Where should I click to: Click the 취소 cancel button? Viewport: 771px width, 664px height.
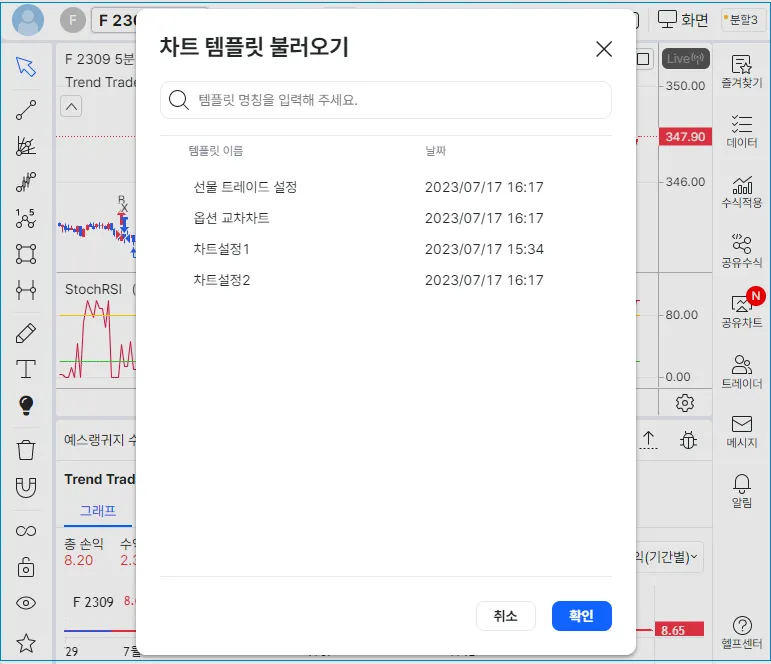(x=505, y=616)
